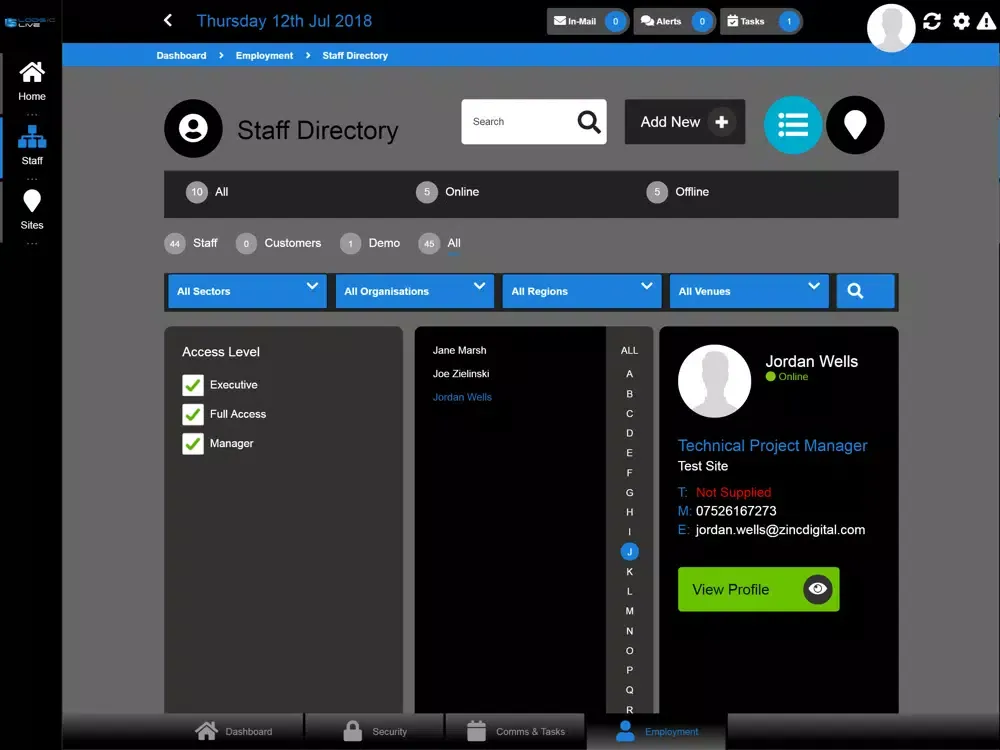
Task: Open the settings gear icon
Action: coord(961,21)
